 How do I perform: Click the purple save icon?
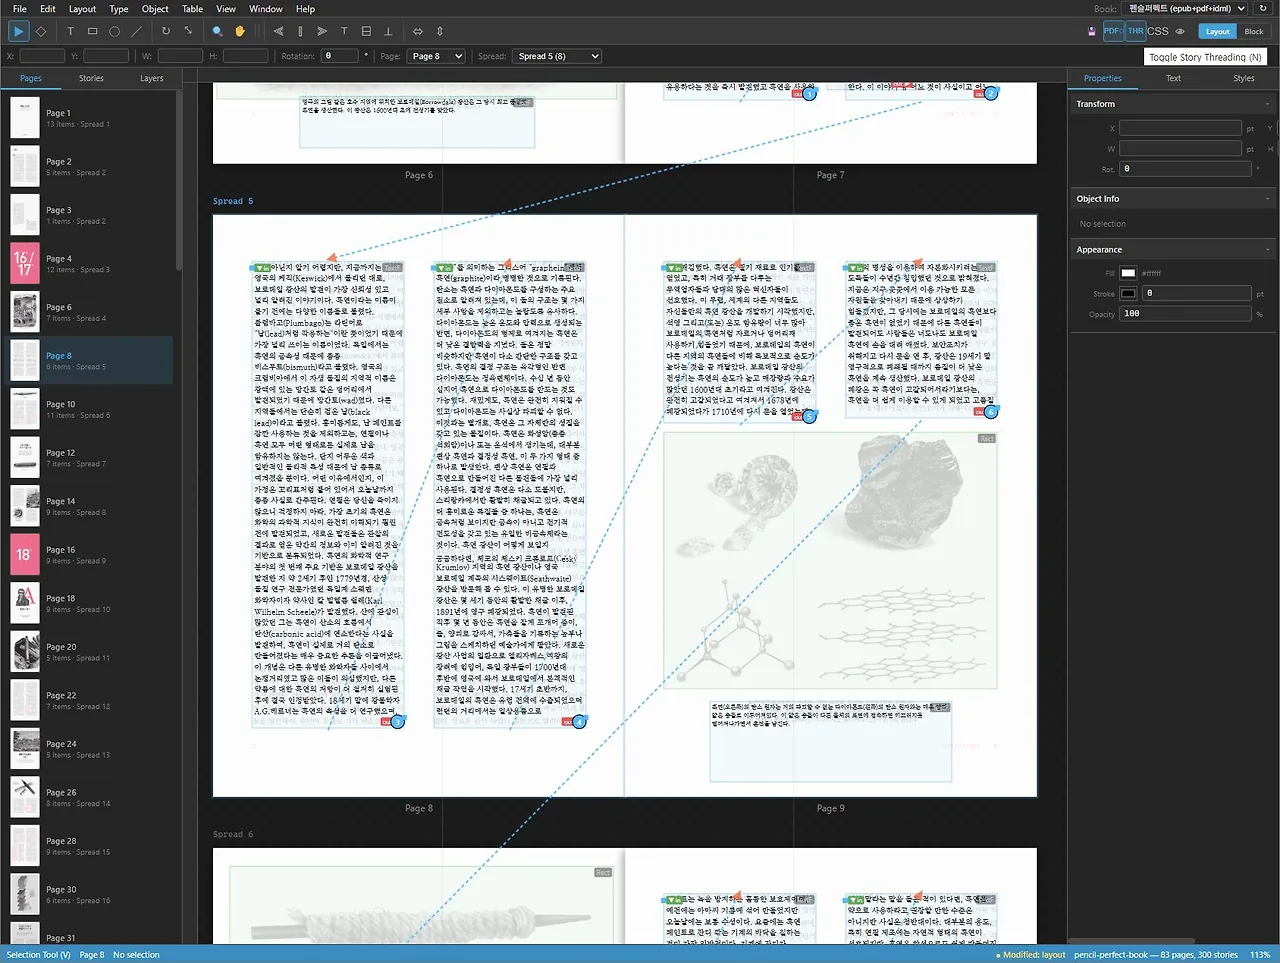click(x=1091, y=31)
